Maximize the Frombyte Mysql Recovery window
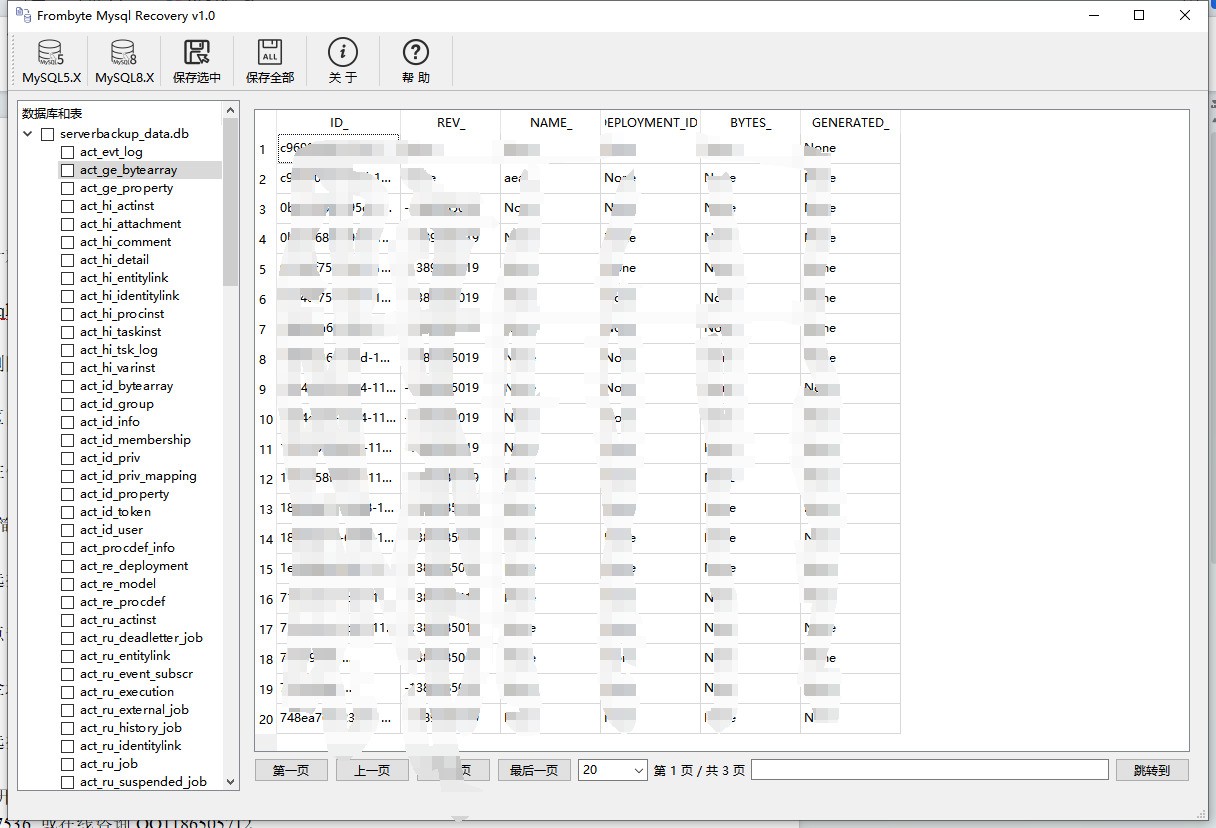Screen dimensions: 1216x828 coord(1139,15)
